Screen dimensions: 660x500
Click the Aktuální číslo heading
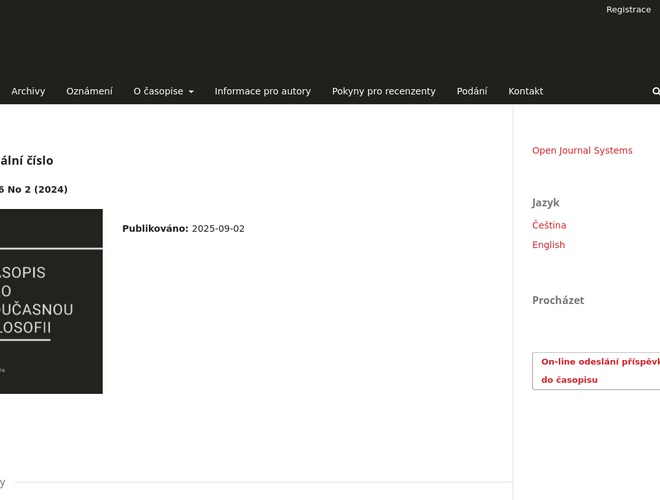[26, 160]
